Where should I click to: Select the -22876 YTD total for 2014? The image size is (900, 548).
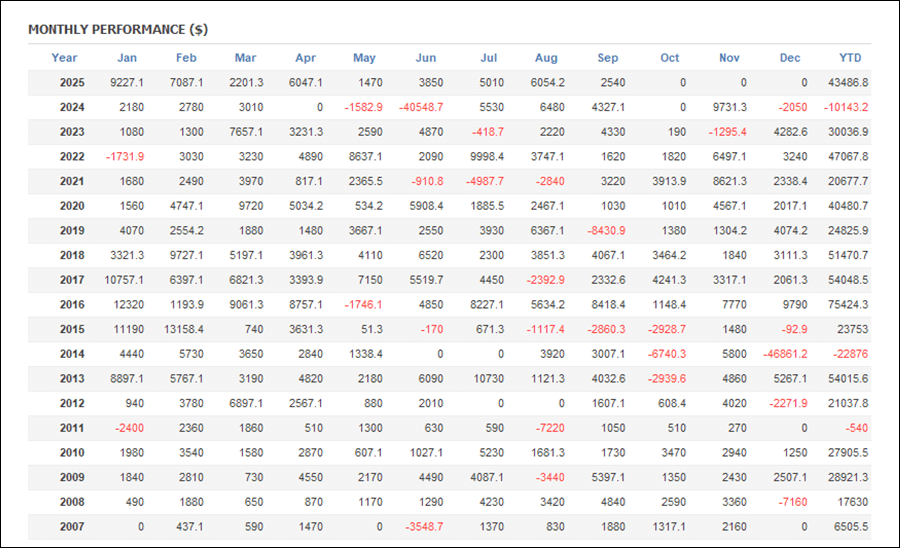[849, 354]
